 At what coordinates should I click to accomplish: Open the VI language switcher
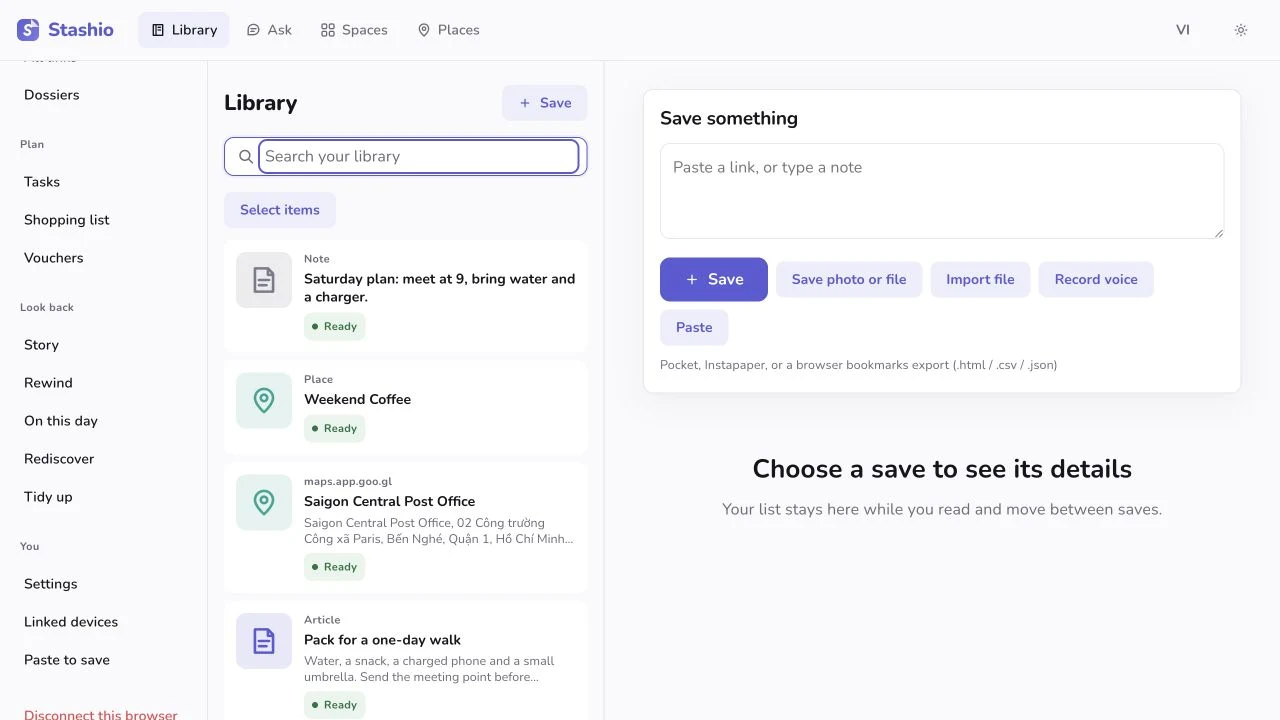click(1183, 30)
